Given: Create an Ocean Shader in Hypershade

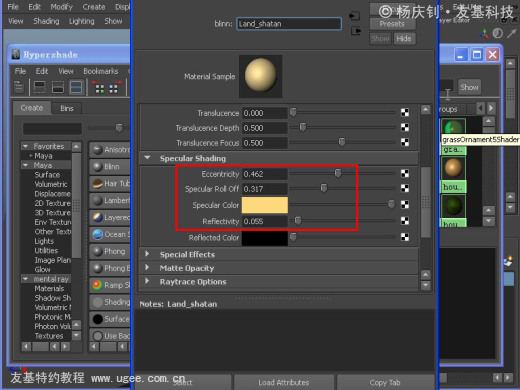Looking at the screenshot, I should (x=110, y=234).
